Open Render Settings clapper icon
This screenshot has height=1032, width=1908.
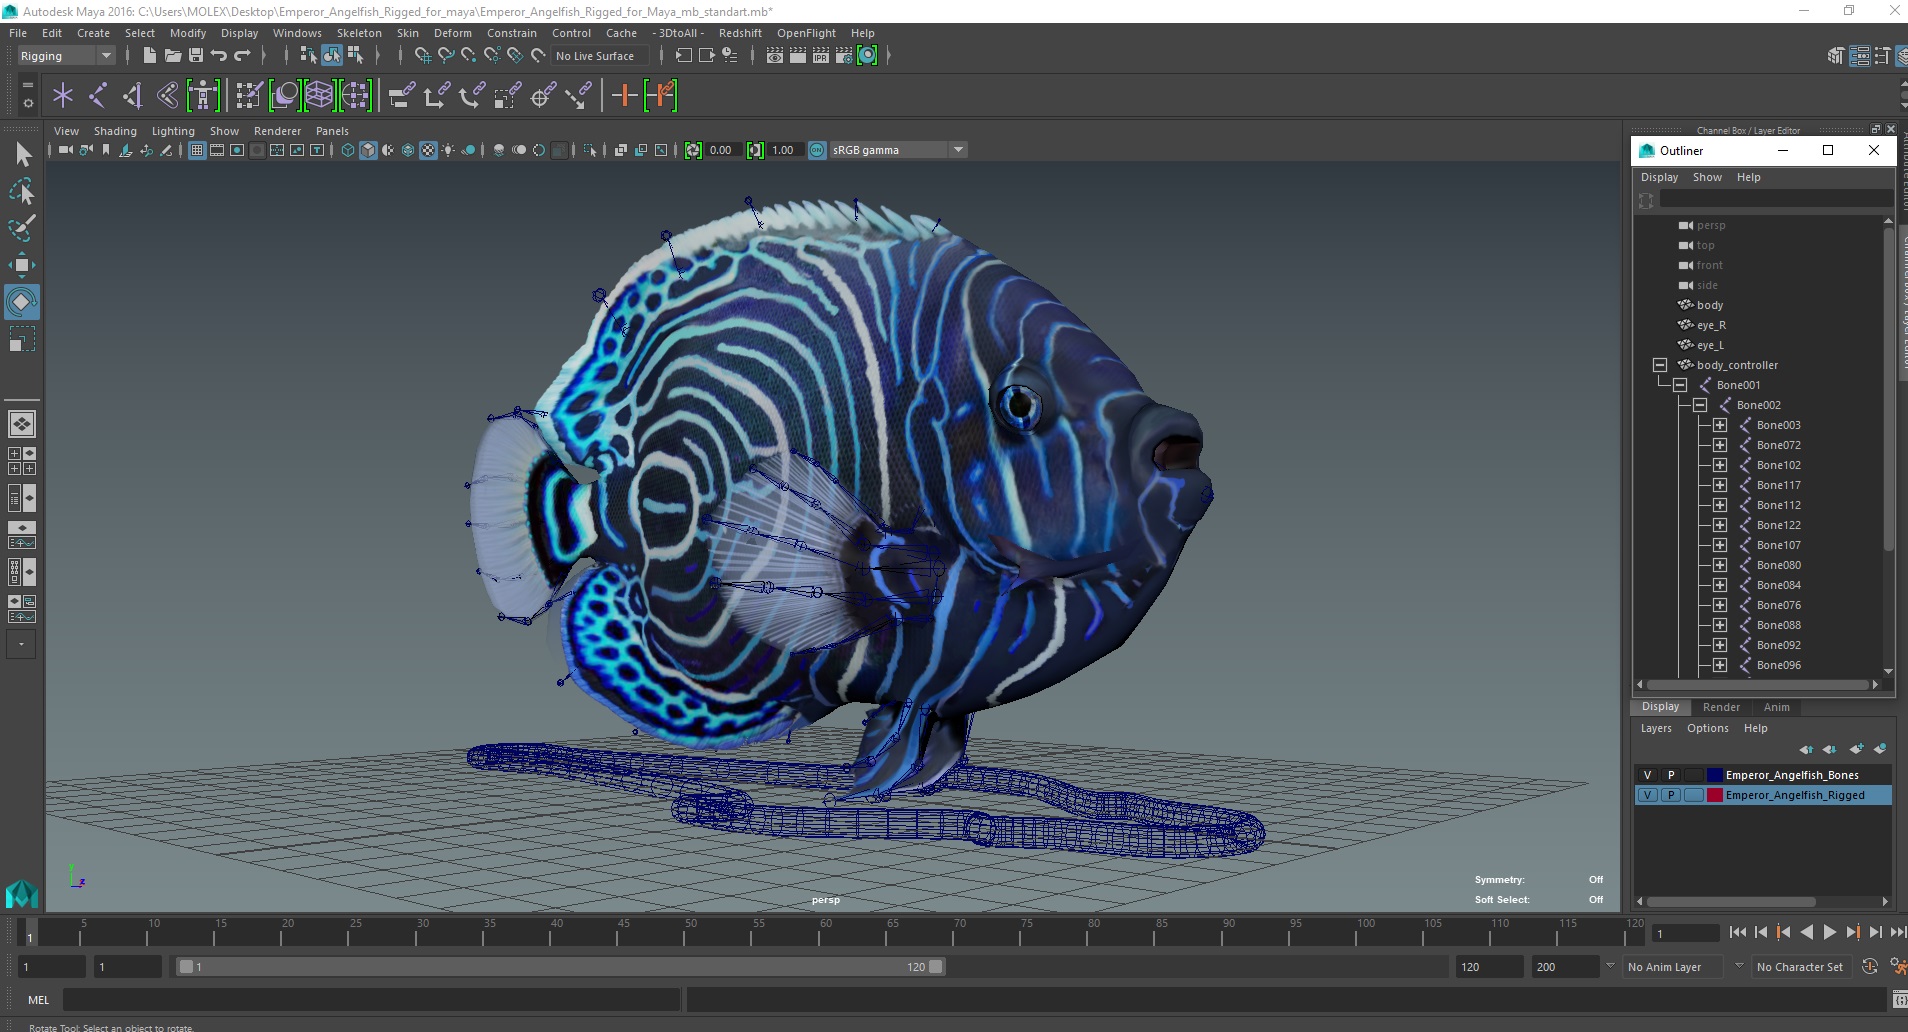[x=844, y=56]
